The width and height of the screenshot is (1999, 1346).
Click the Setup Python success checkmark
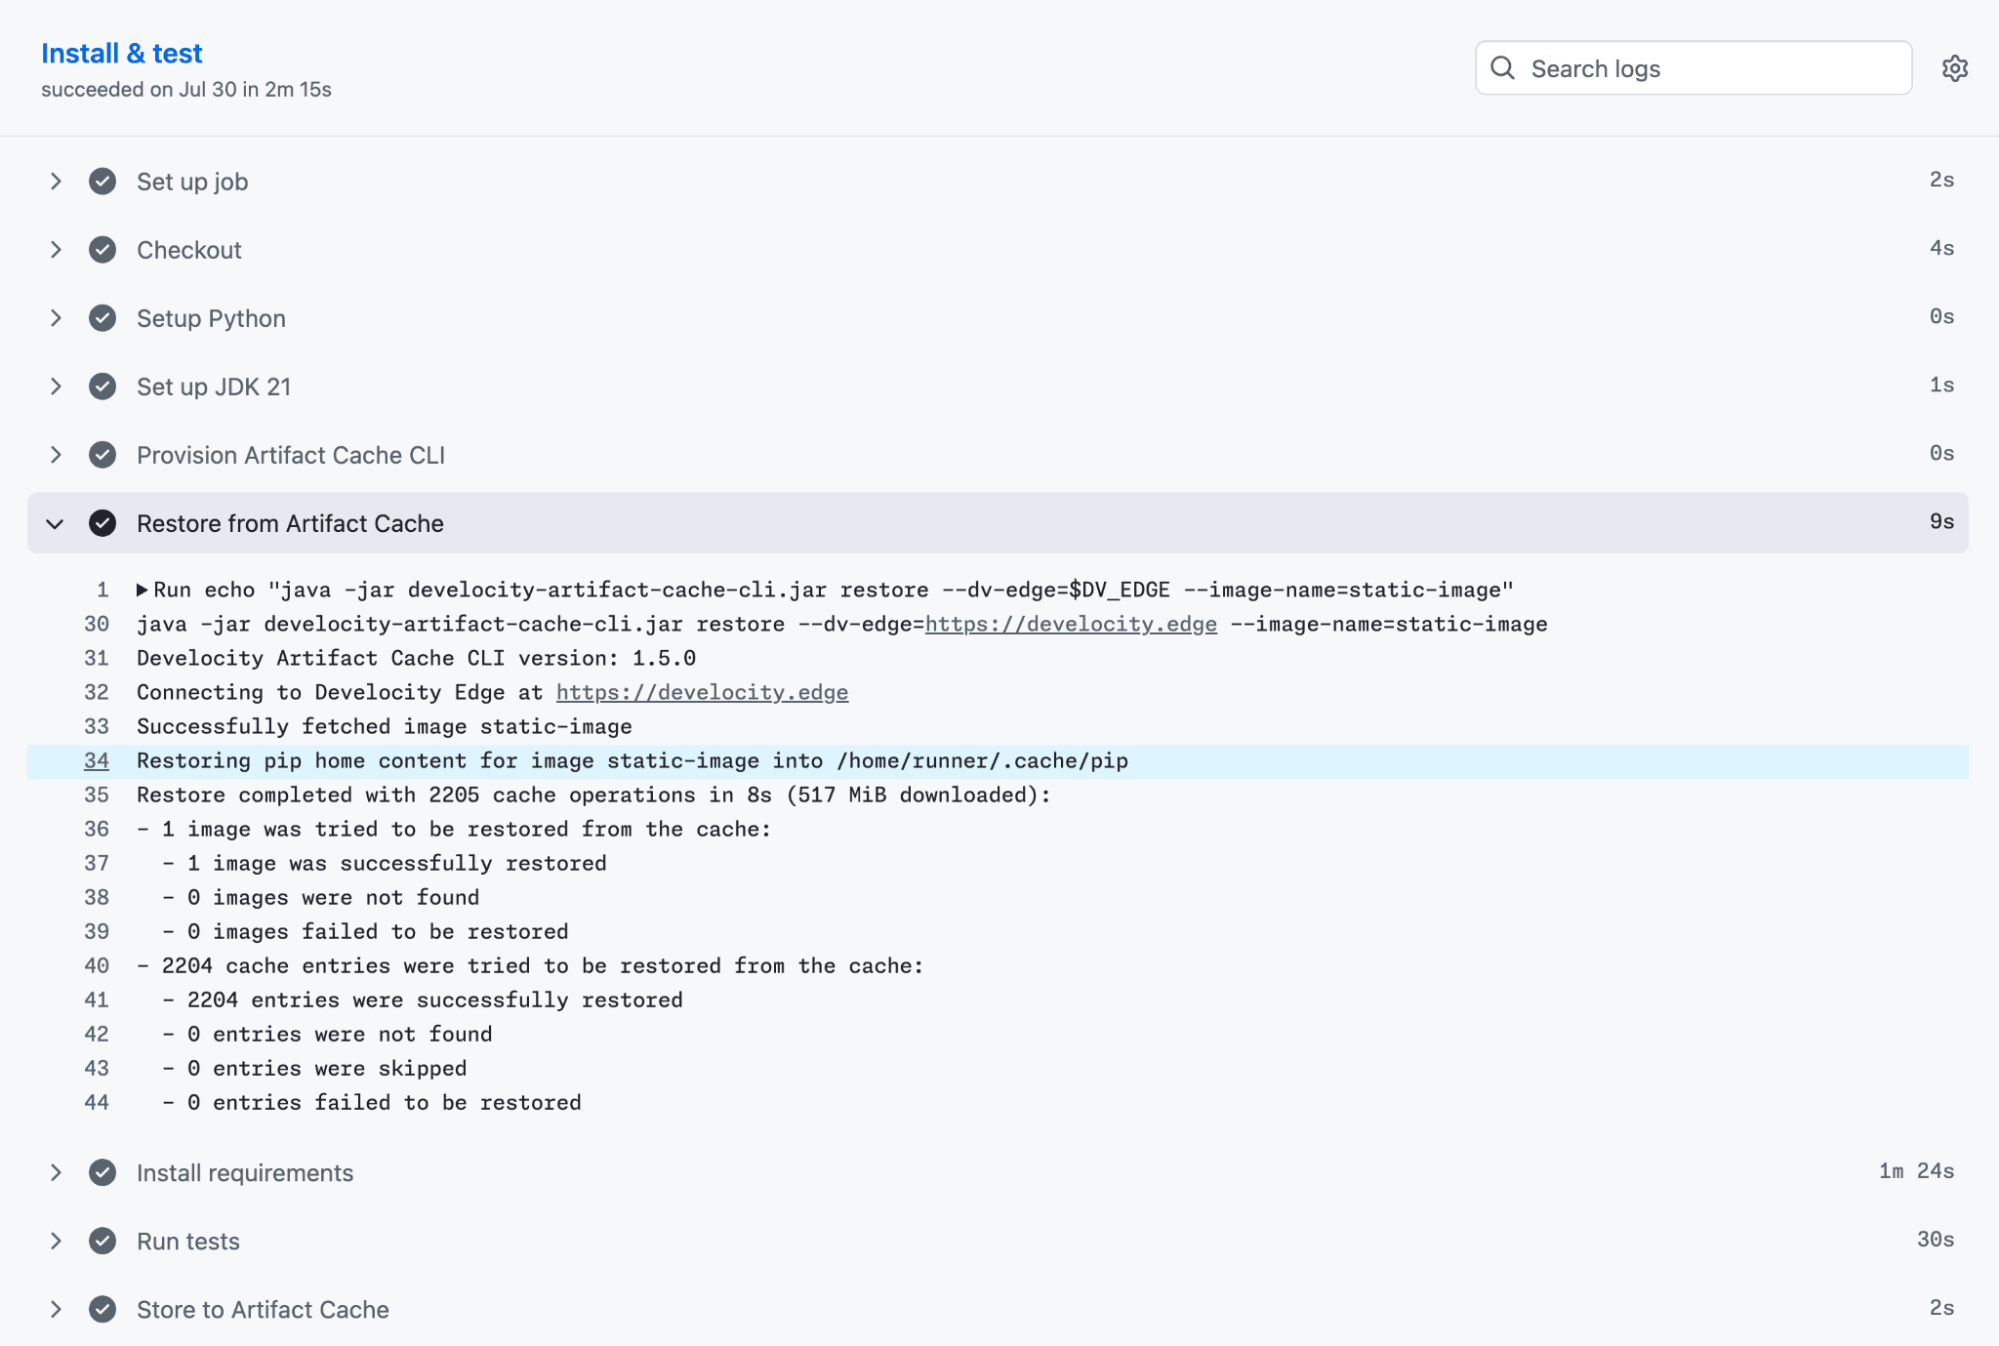(x=102, y=318)
